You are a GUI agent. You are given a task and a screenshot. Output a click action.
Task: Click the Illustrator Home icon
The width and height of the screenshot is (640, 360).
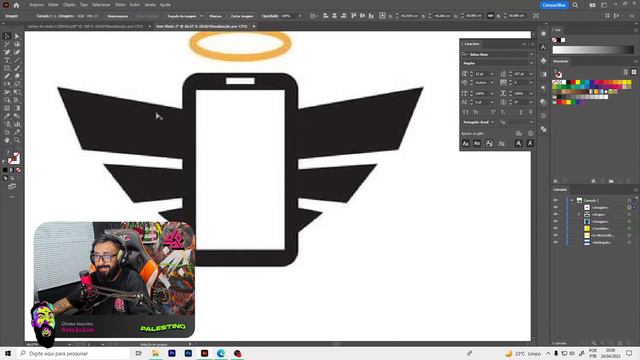[16, 5]
